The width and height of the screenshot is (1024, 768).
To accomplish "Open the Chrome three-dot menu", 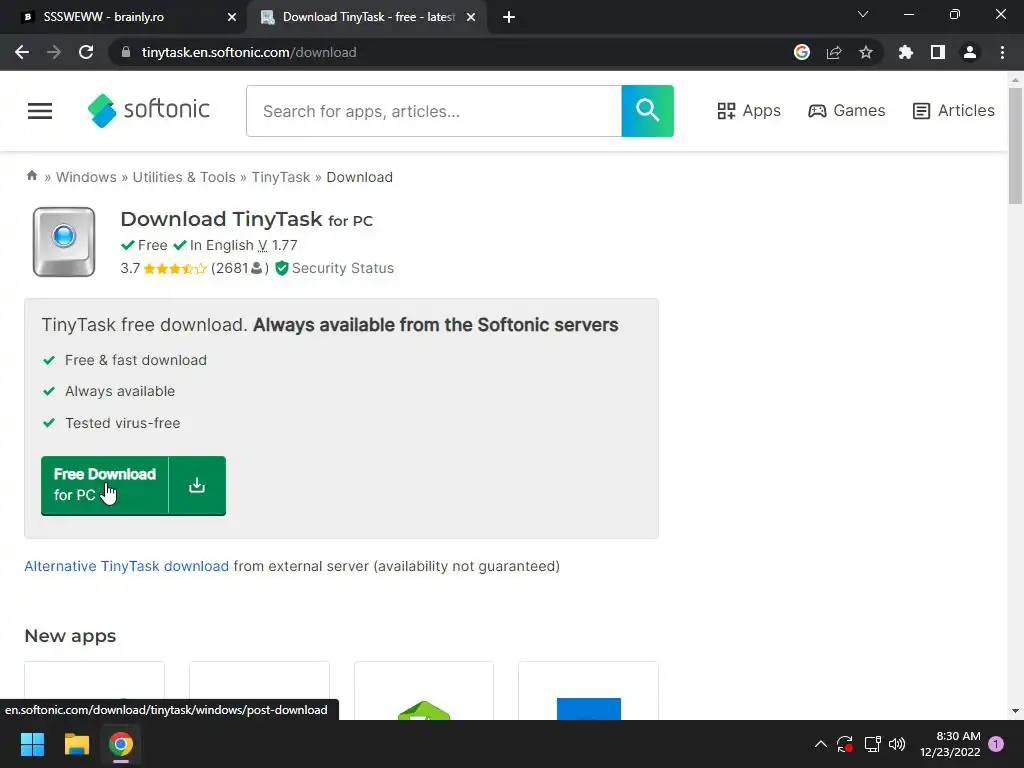I will pos(1002,52).
